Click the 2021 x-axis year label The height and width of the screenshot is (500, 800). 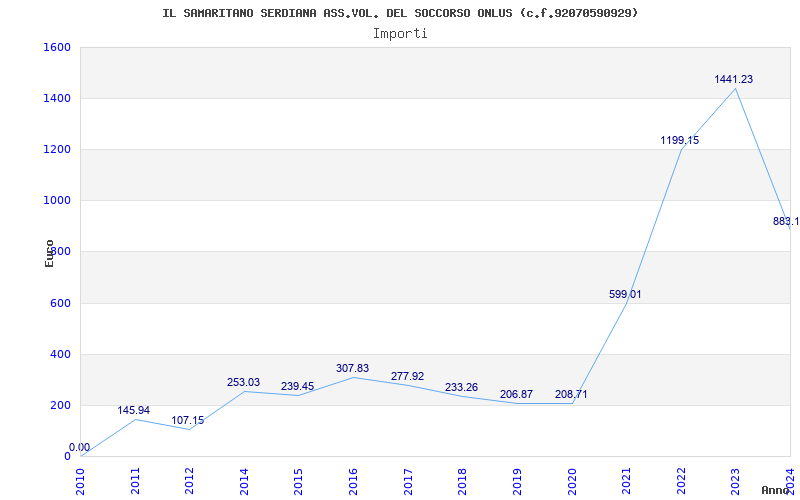627,481
